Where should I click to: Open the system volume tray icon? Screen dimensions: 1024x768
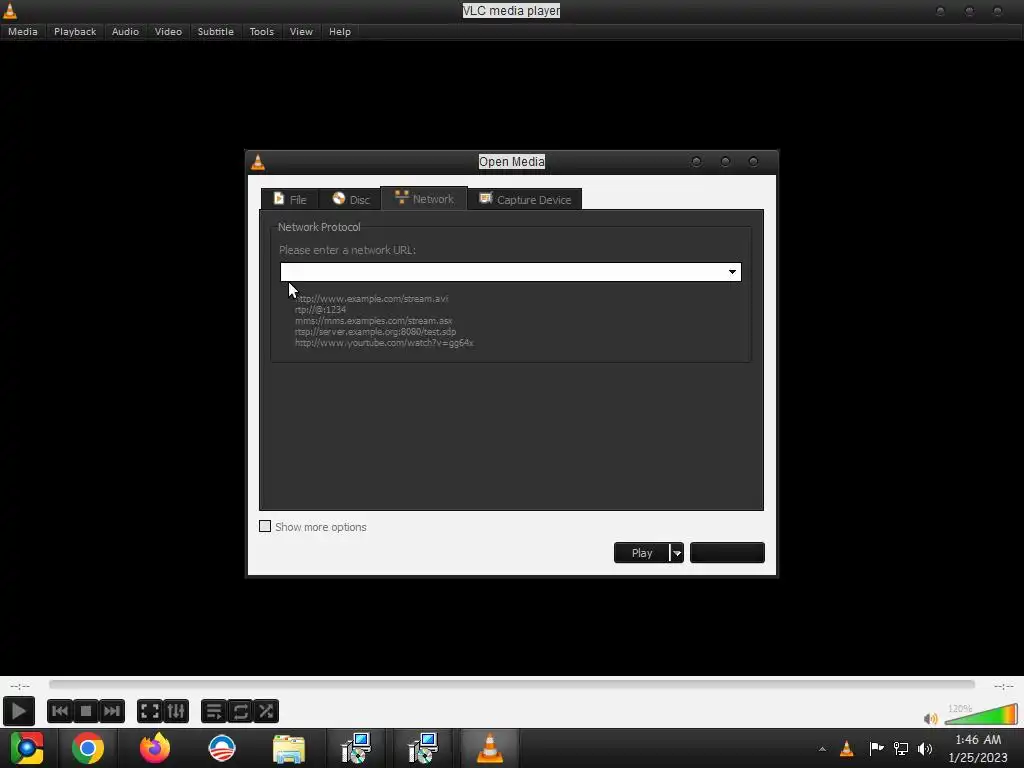pos(925,748)
